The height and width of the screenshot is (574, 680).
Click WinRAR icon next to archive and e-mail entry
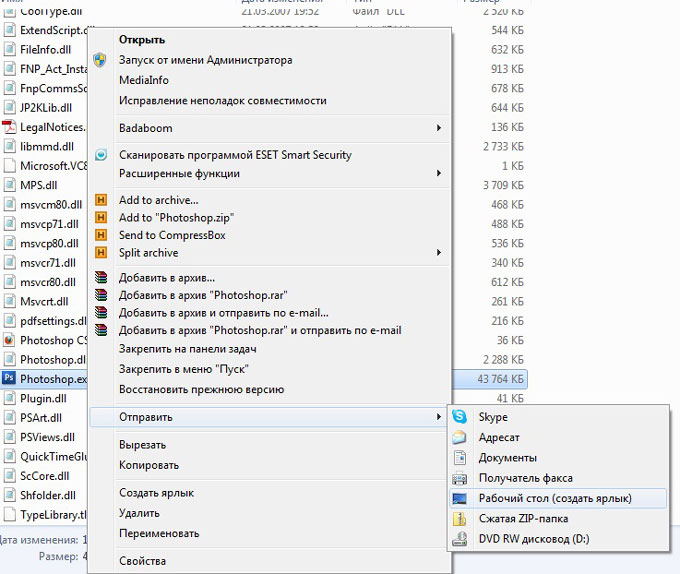pyautogui.click(x=101, y=313)
